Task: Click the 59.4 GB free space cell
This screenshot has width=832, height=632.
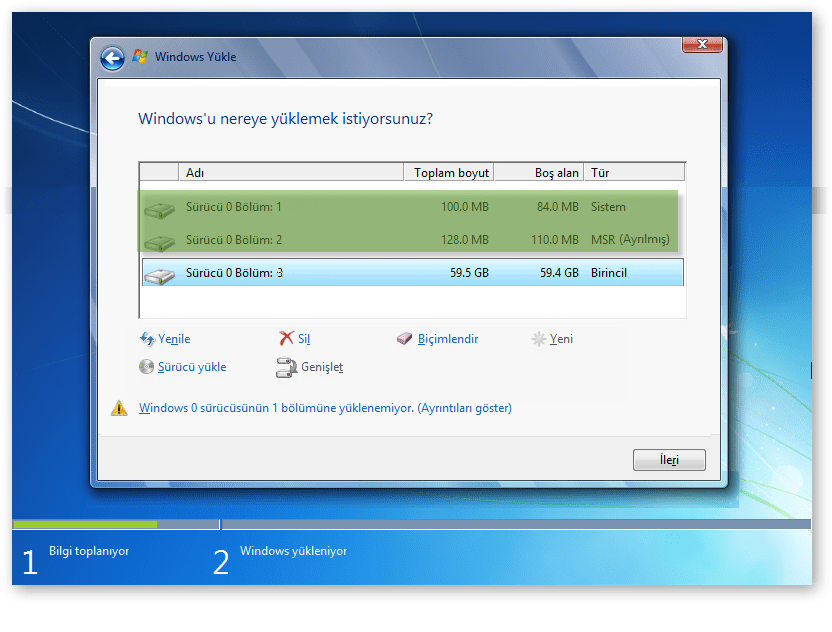Action: click(x=559, y=273)
